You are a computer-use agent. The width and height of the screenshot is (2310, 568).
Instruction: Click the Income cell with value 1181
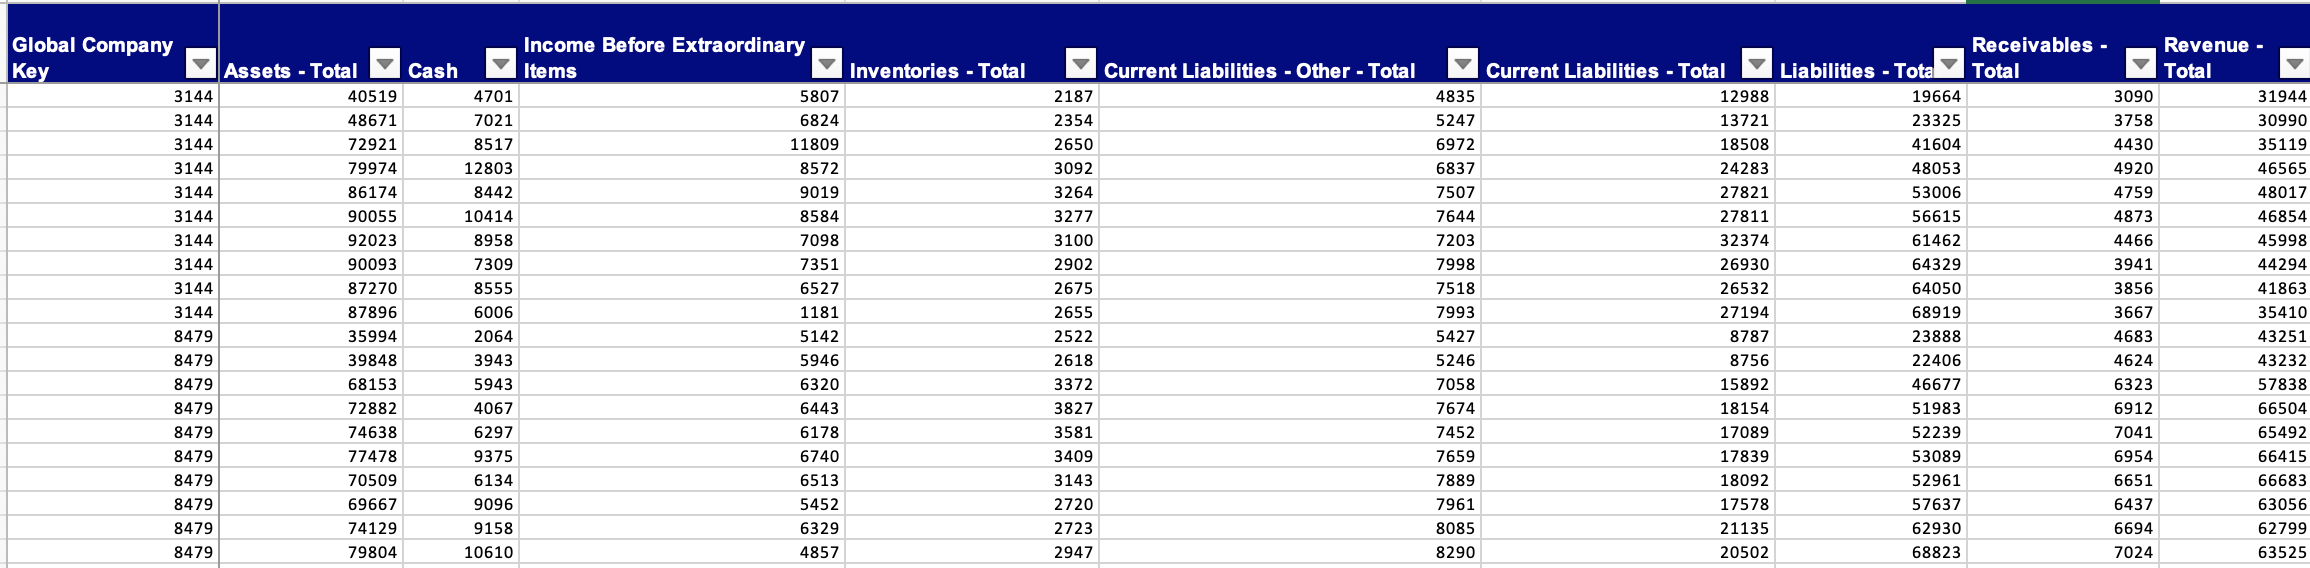click(x=682, y=312)
